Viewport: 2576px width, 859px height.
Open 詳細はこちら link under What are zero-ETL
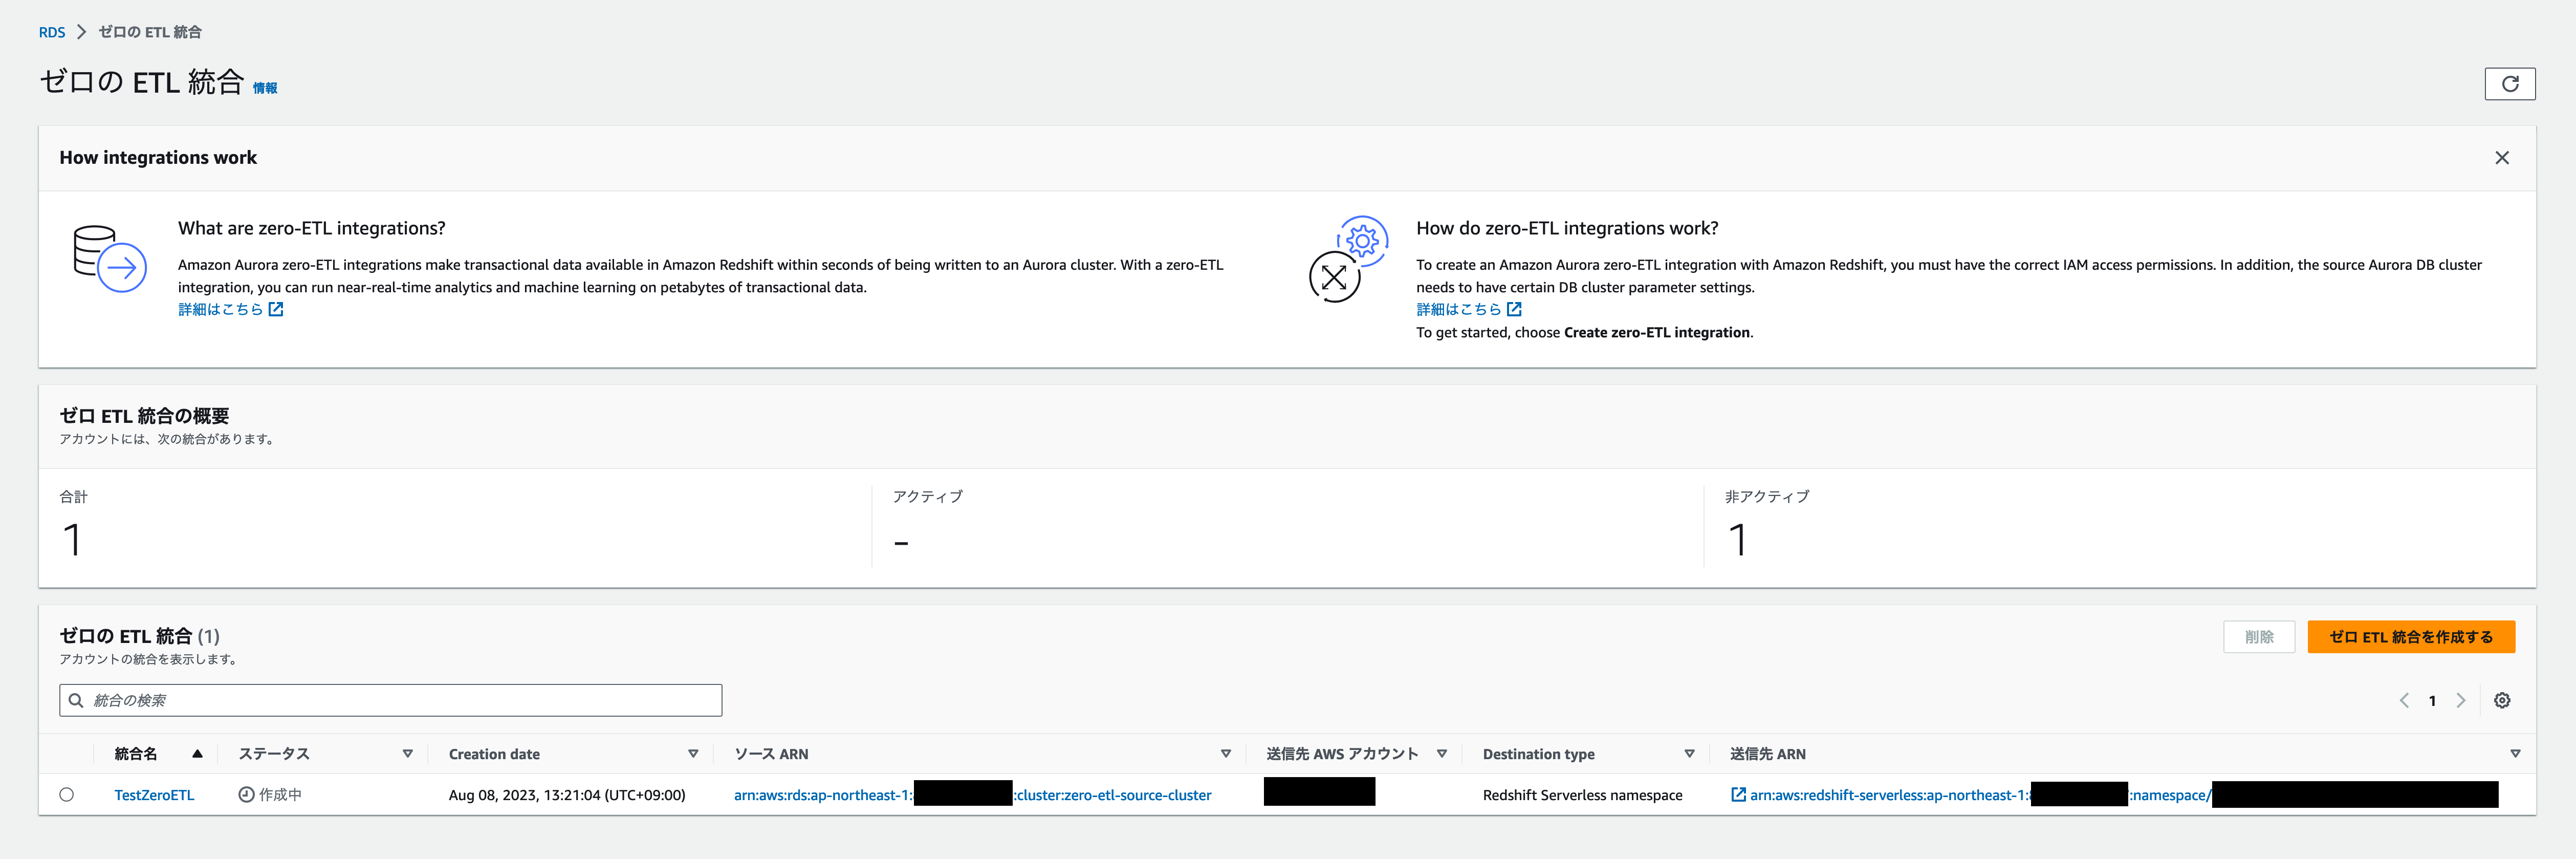click(x=230, y=310)
